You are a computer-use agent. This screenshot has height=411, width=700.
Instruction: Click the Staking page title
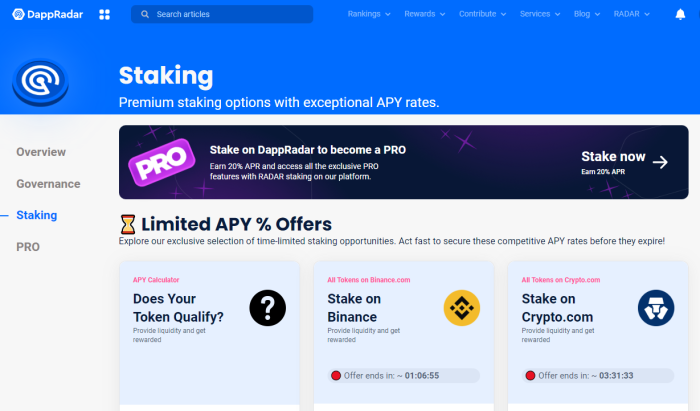point(166,76)
